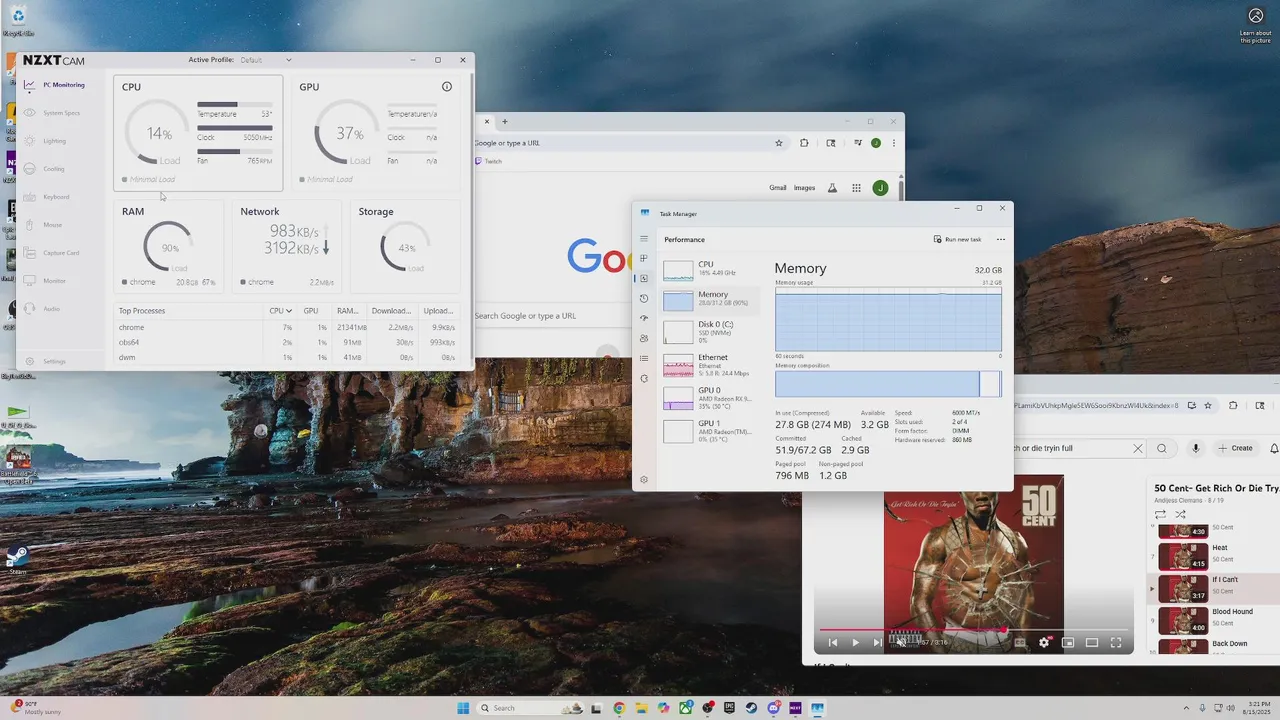Open the Windows Start menu
1280x720 pixels.
pyautogui.click(x=463, y=708)
